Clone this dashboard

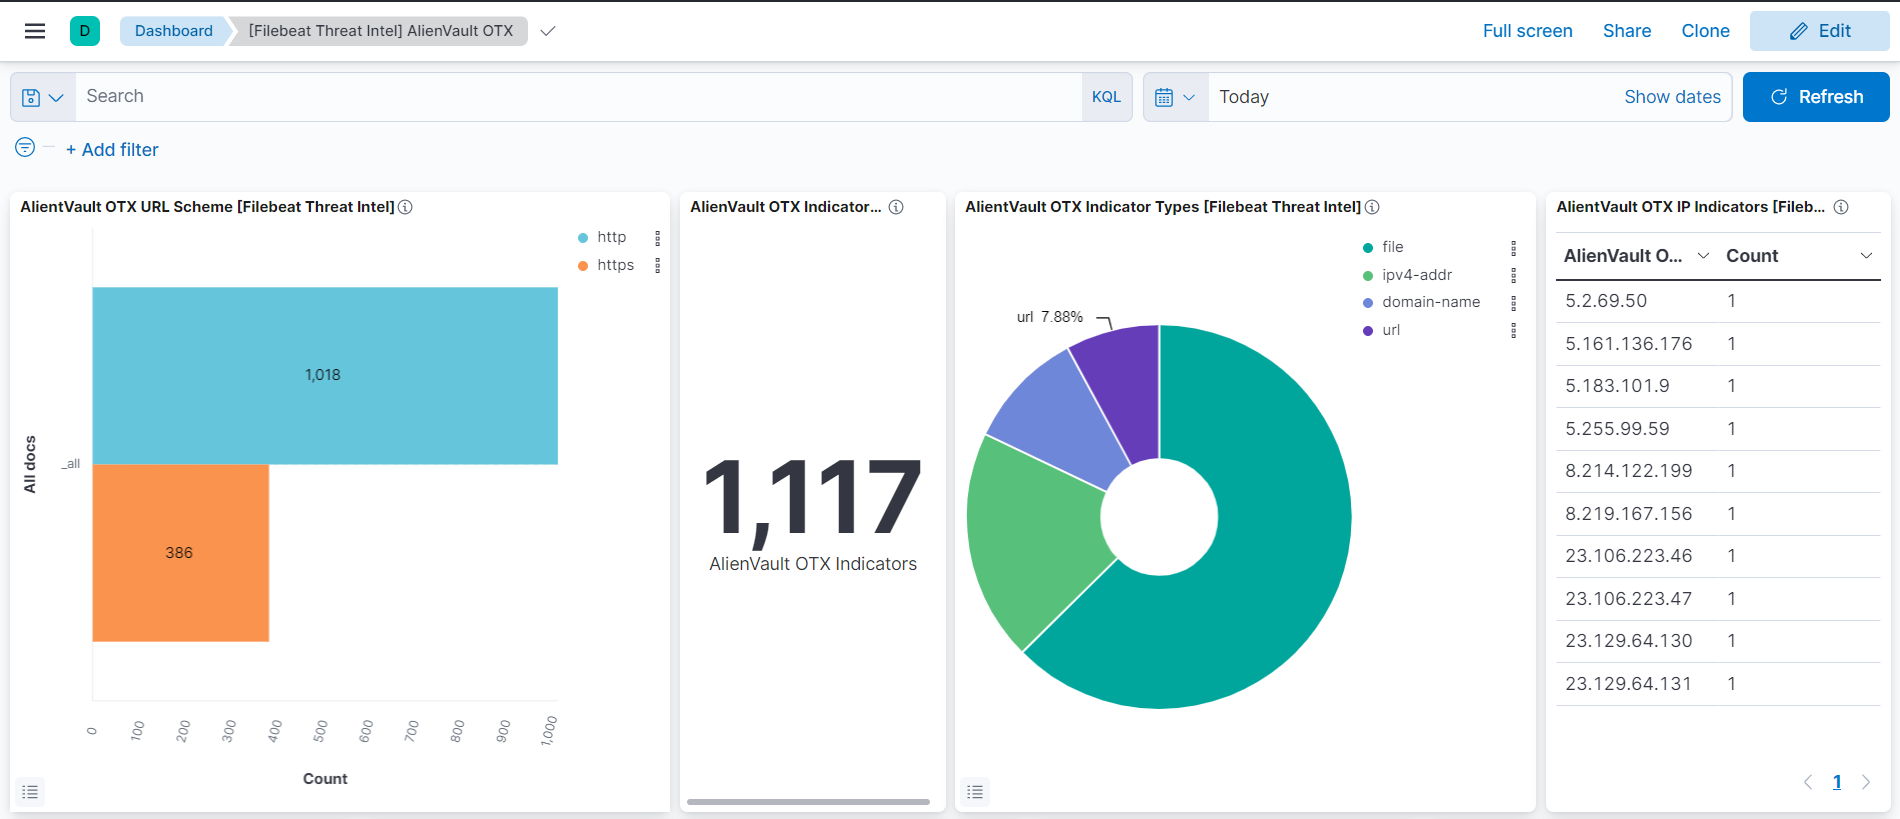click(x=1705, y=31)
